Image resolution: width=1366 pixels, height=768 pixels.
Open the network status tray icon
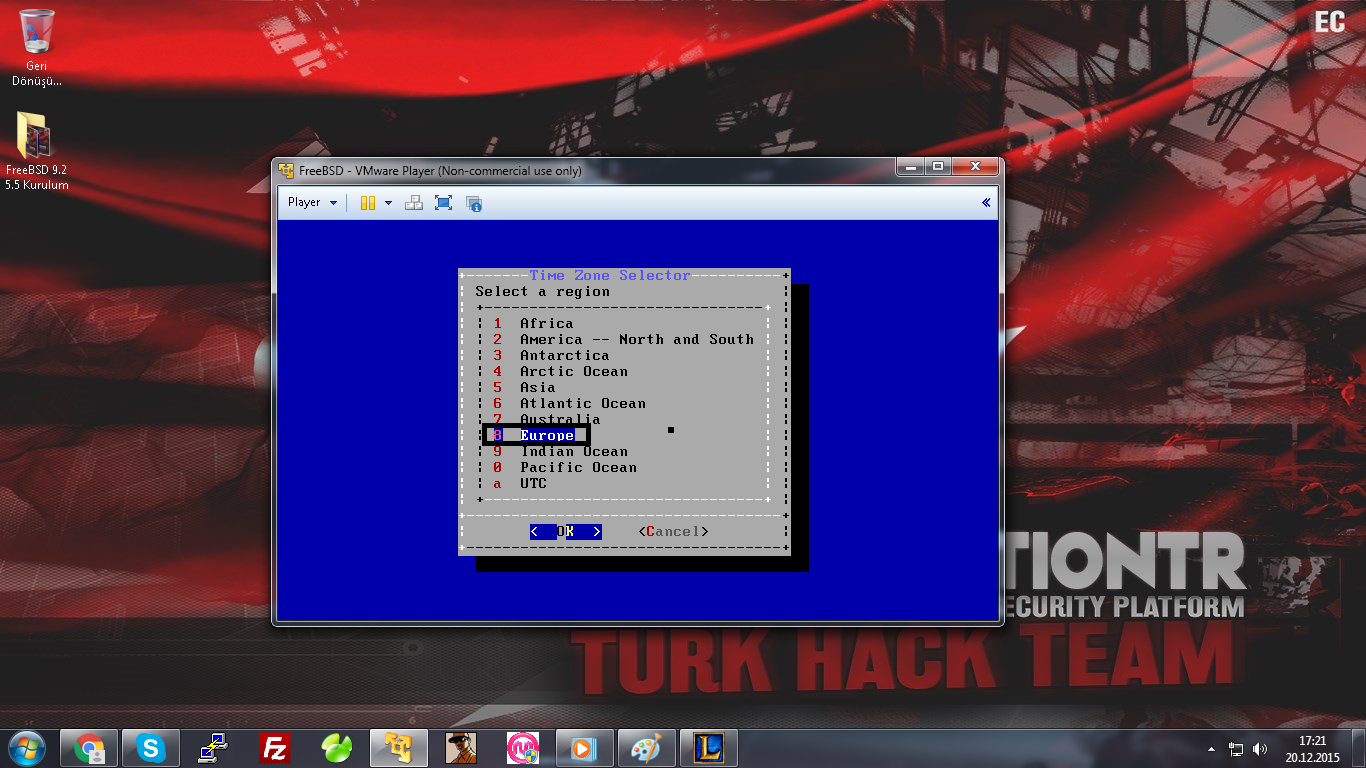tap(1236, 749)
